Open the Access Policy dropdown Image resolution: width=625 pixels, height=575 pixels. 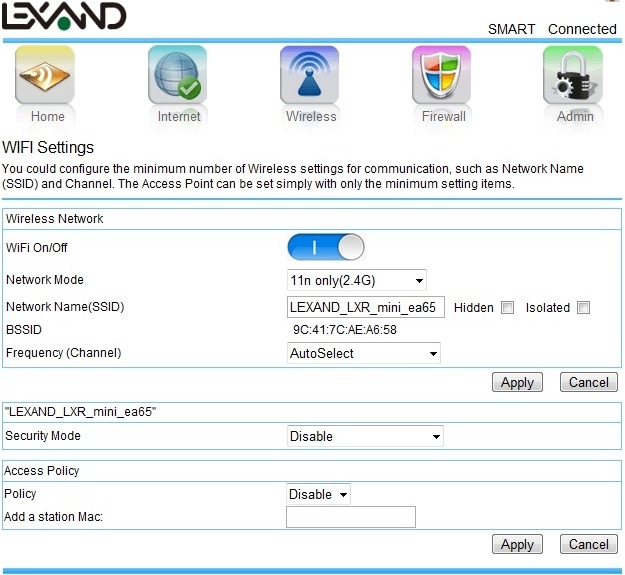point(319,494)
